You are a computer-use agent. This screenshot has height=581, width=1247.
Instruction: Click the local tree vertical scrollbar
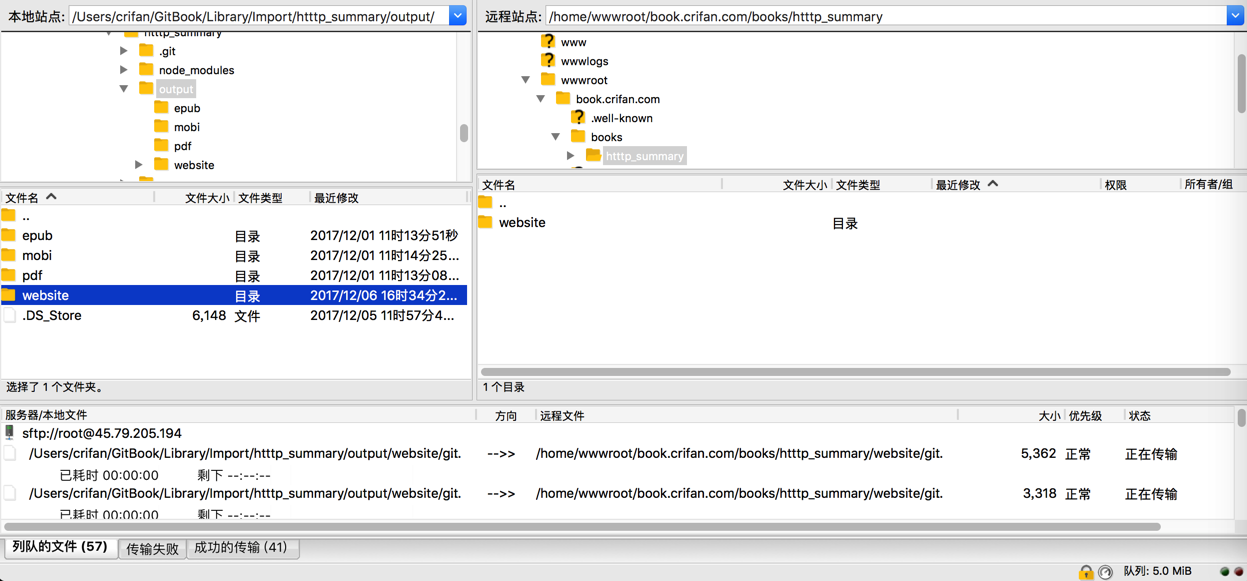pos(464,133)
